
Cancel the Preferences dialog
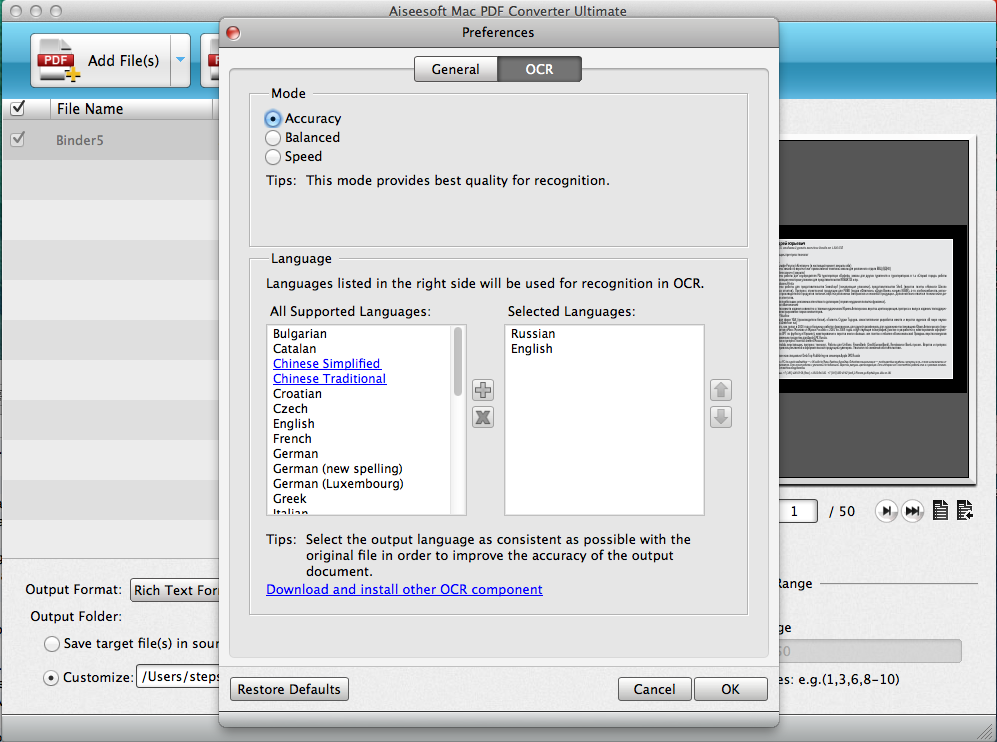pos(654,689)
